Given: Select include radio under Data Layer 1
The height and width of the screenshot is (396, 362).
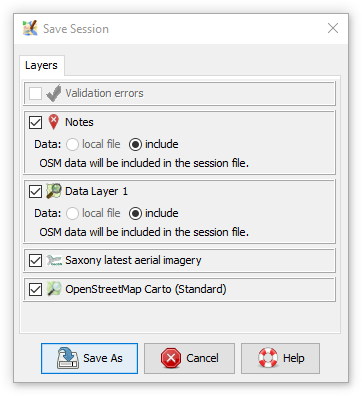Looking at the screenshot, I should [135, 213].
